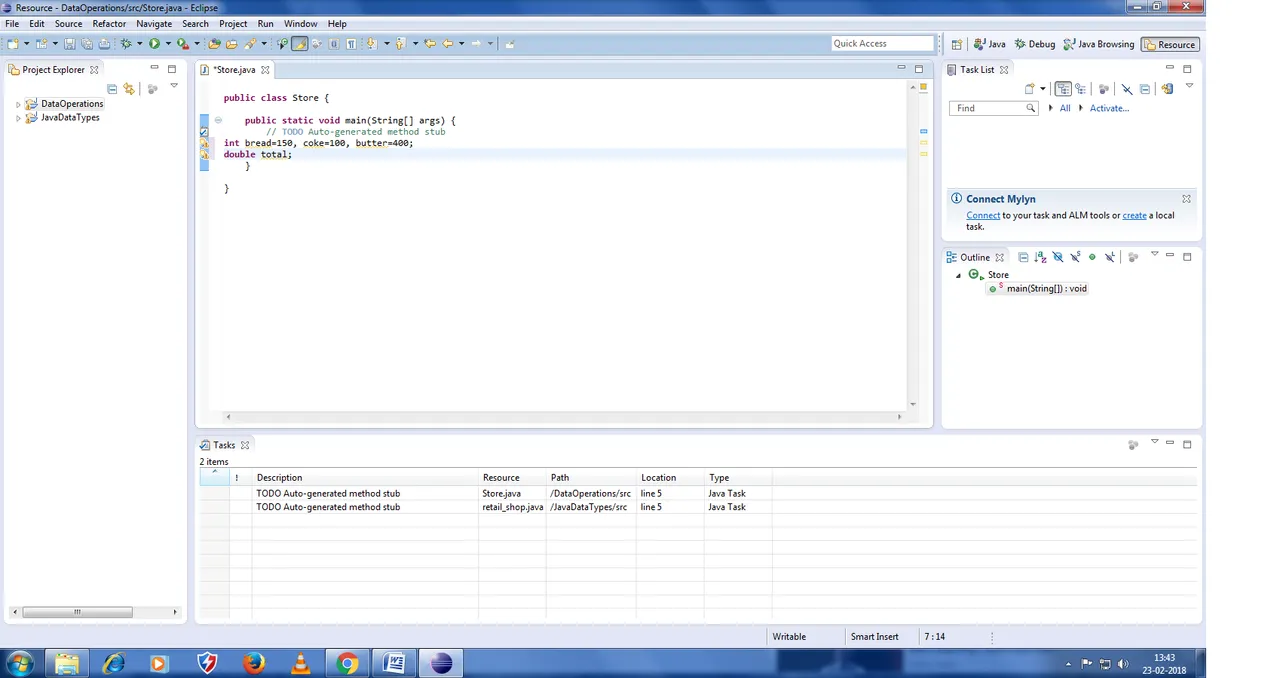Select main(String[]) : void in Outline
Image resolution: width=1280 pixels, height=678 pixels.
[x=1038, y=289]
